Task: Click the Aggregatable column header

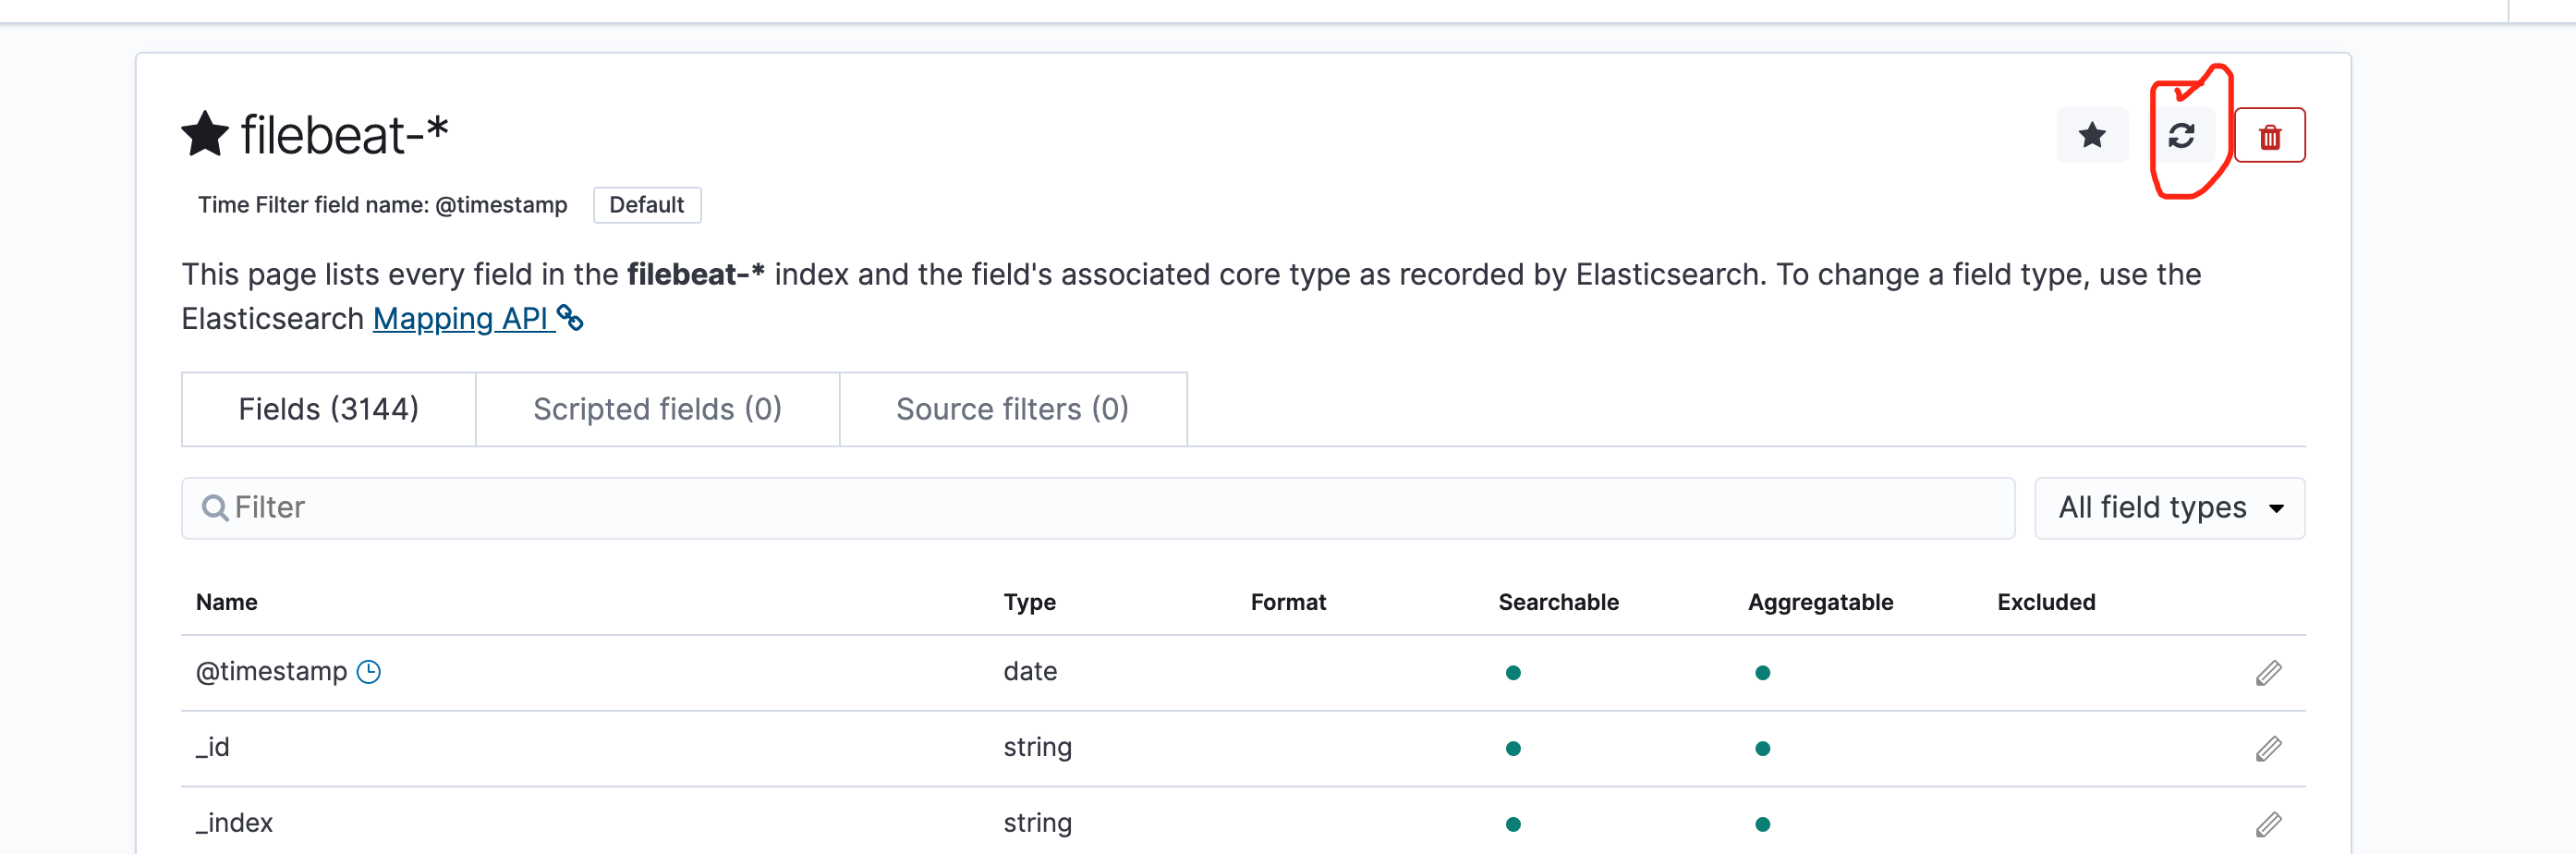Action: (1820, 602)
